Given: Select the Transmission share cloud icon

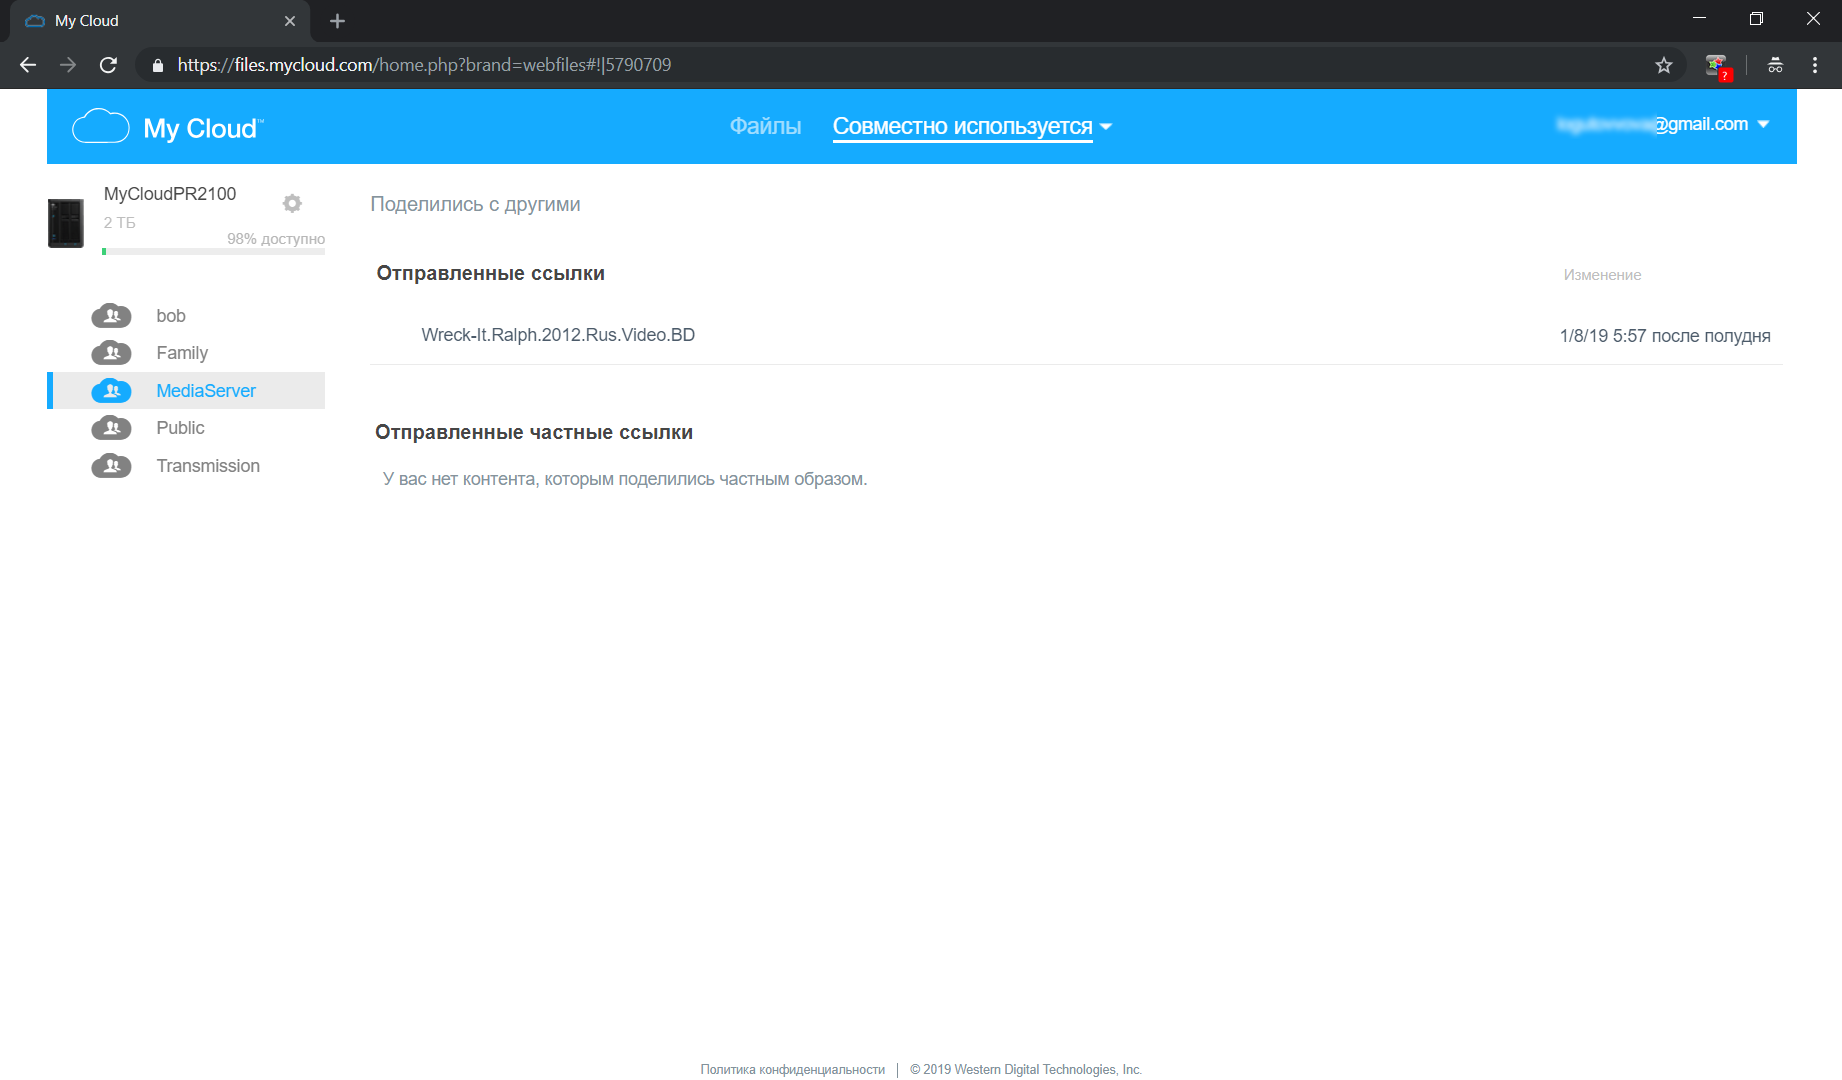Looking at the screenshot, I should 111,466.
